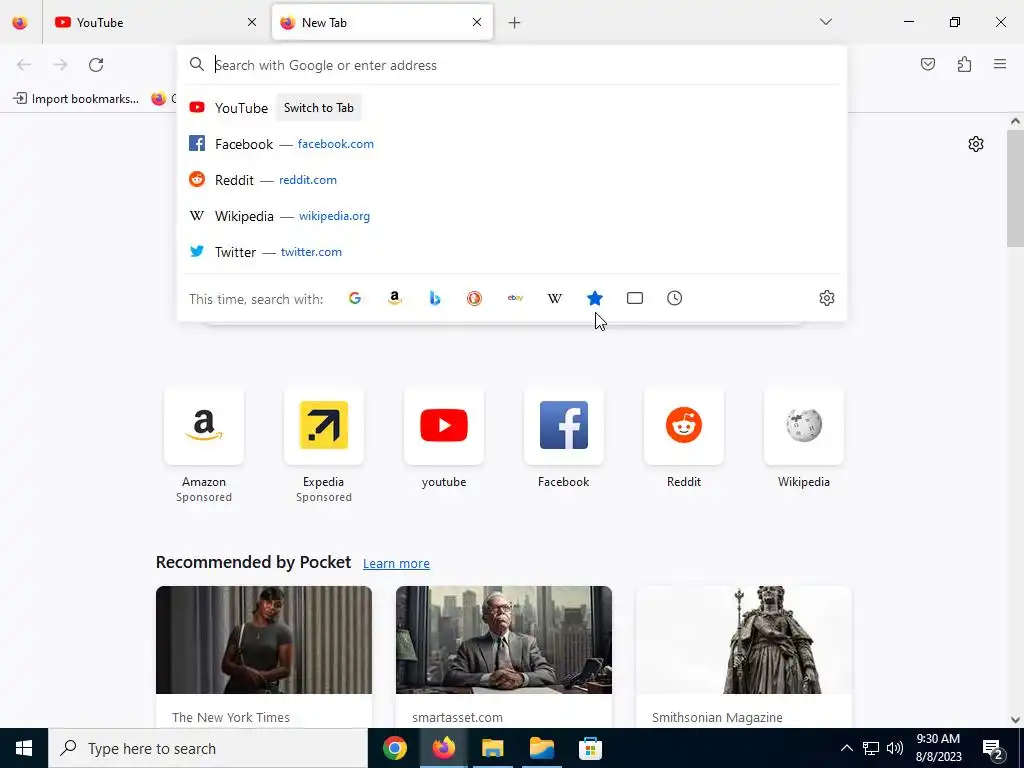Click scrollbar down arrow

[1015, 720]
